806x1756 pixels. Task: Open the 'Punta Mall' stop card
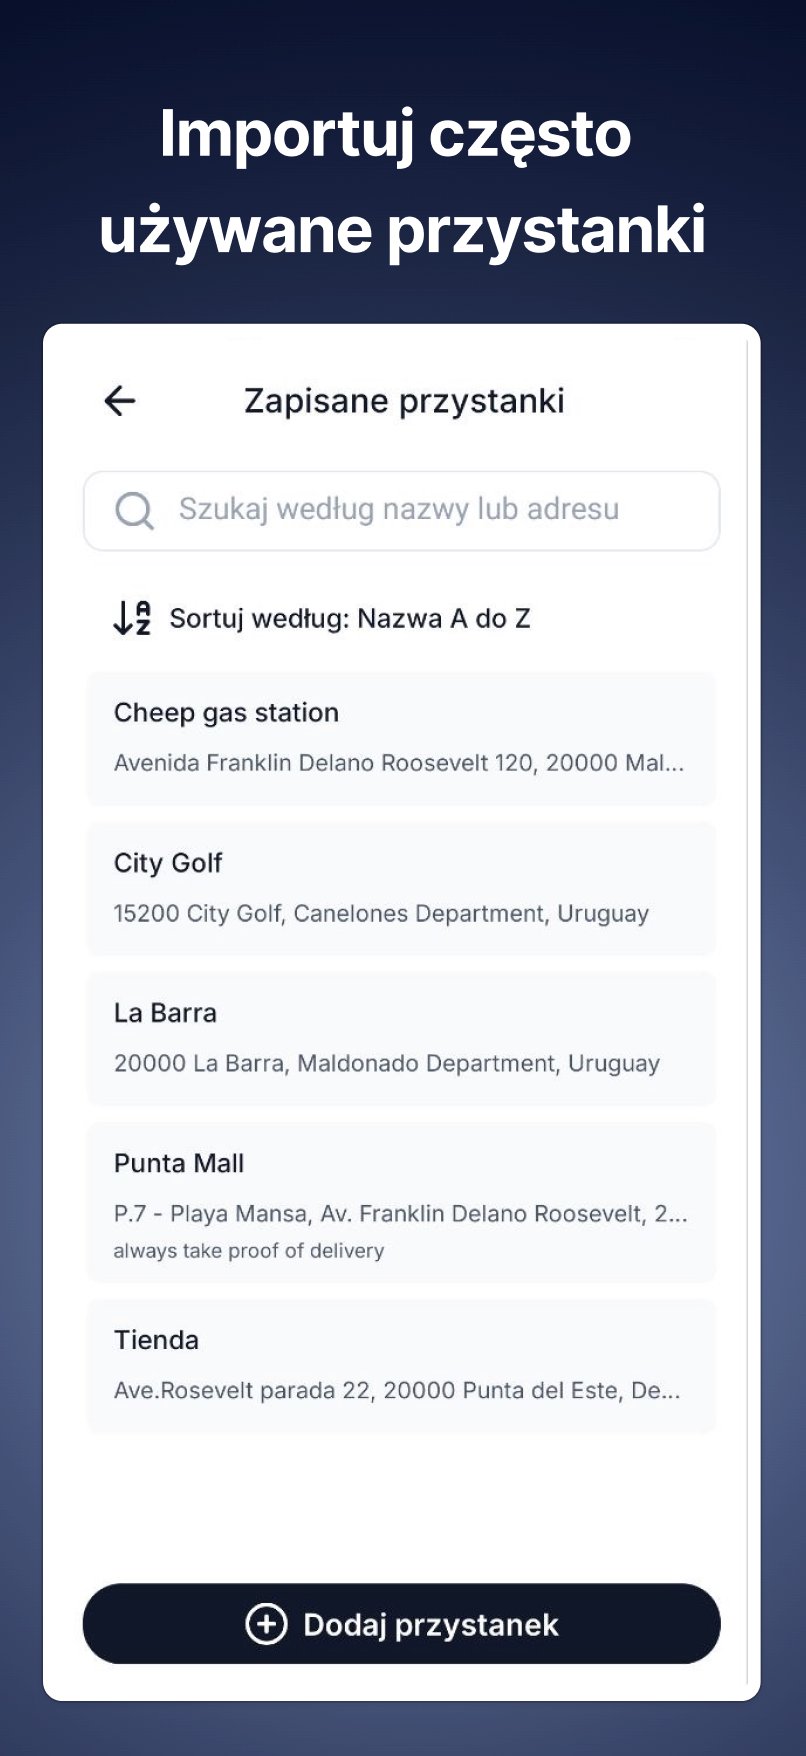(401, 1203)
